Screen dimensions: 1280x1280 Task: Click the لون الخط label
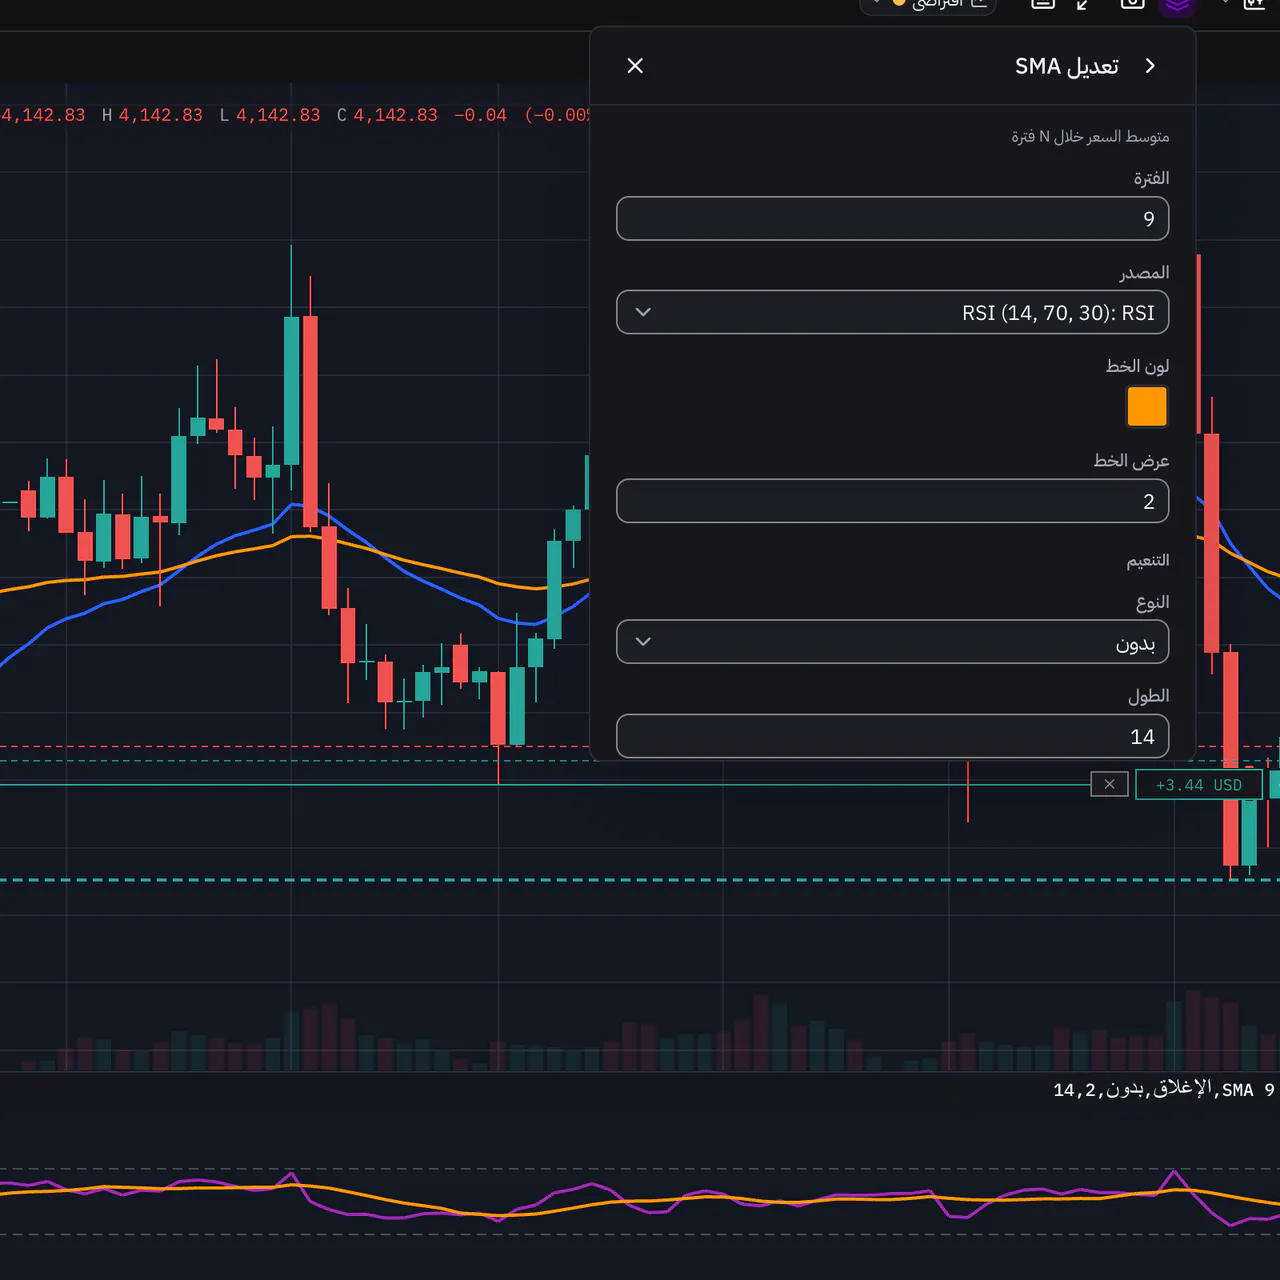1138,366
